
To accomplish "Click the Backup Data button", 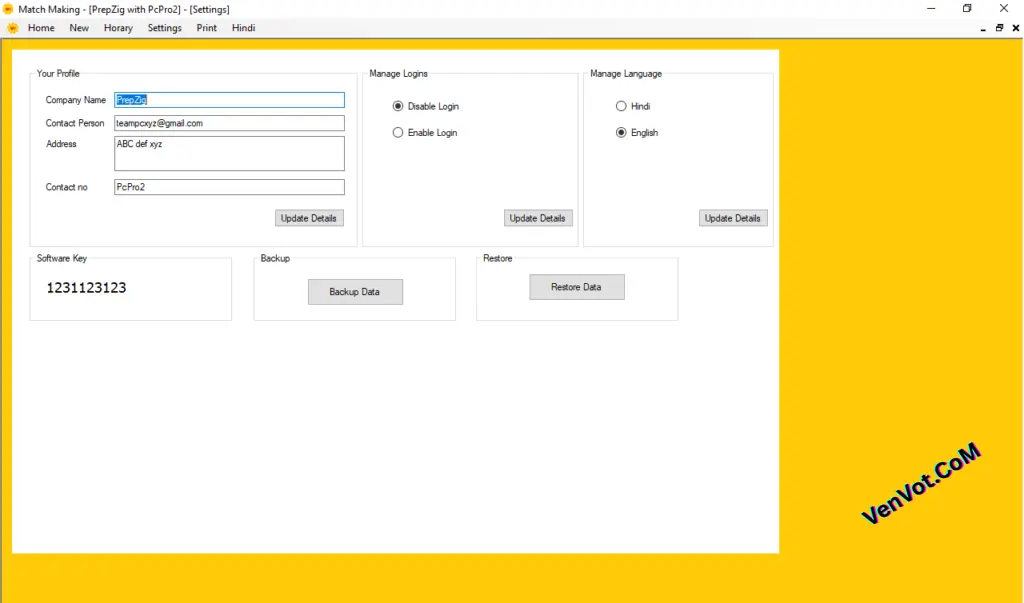I will point(355,292).
